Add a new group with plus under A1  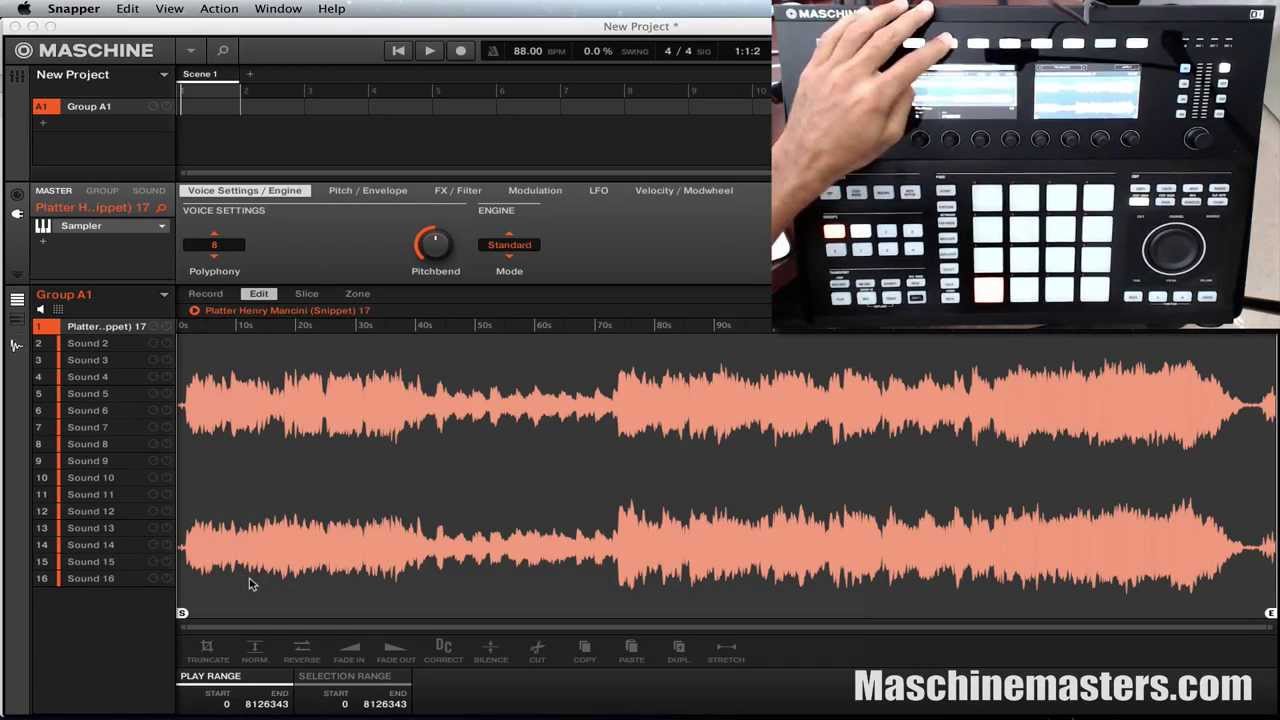click(x=43, y=123)
